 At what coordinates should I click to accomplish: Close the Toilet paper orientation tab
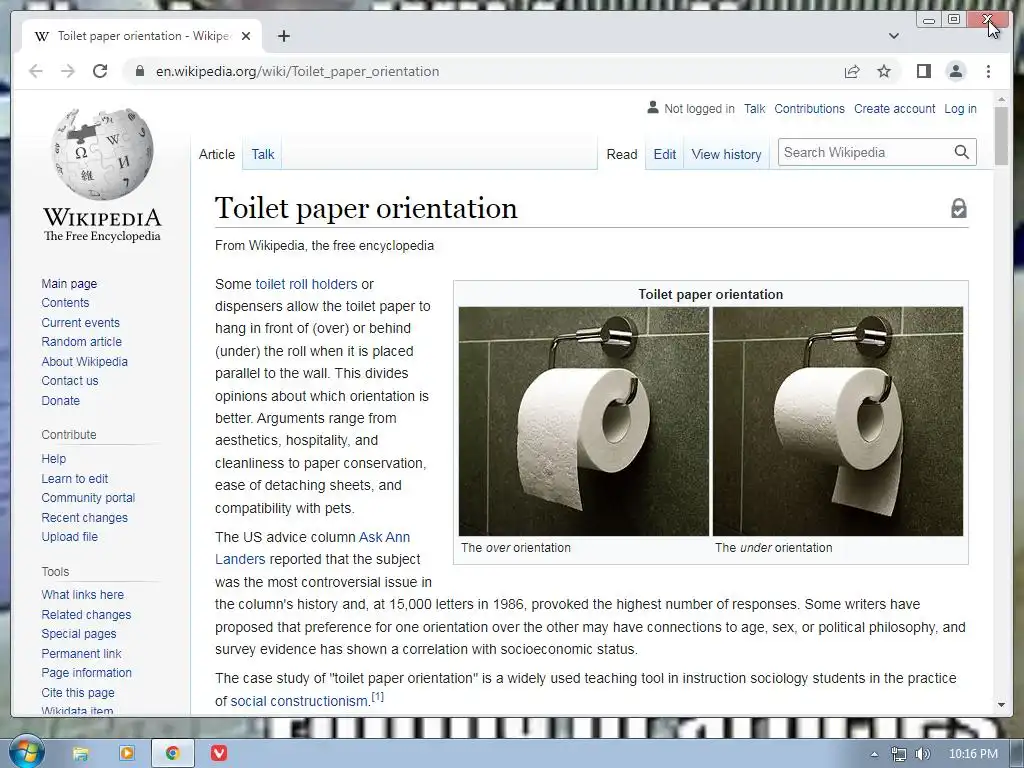pos(246,36)
